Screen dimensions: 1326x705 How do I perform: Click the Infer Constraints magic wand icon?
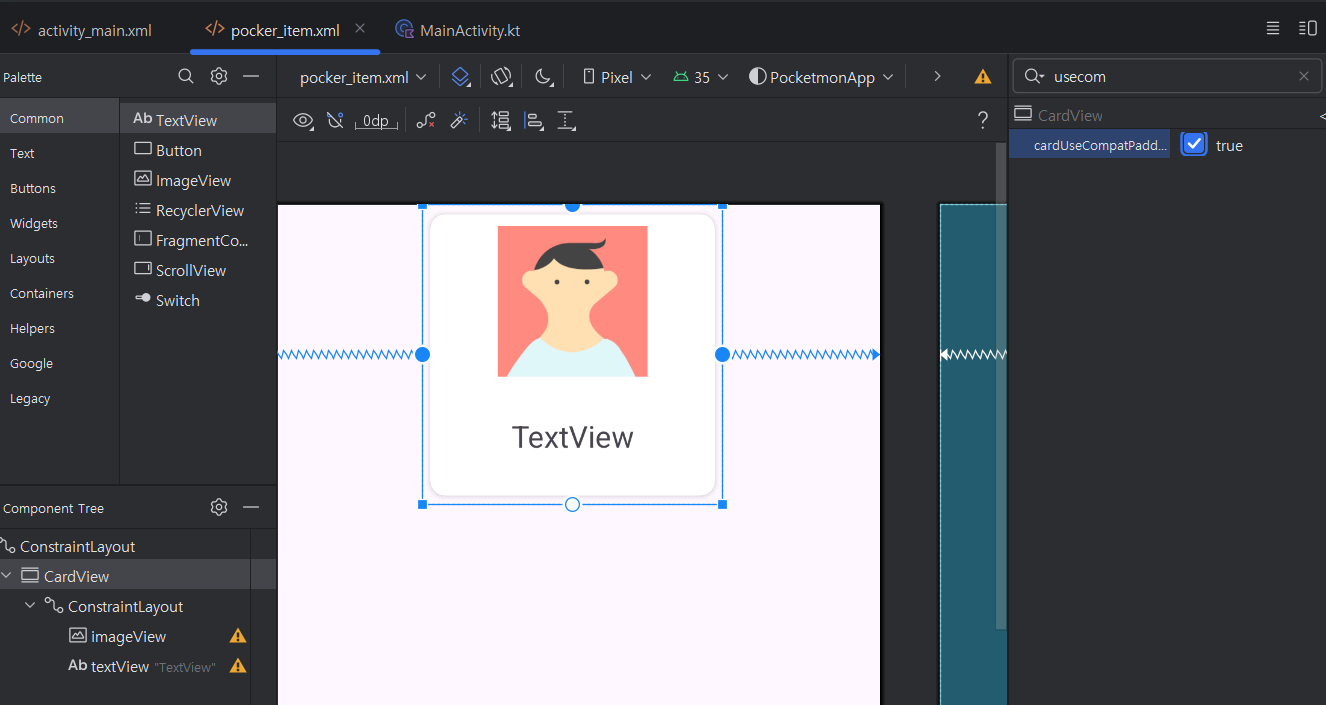tap(459, 121)
